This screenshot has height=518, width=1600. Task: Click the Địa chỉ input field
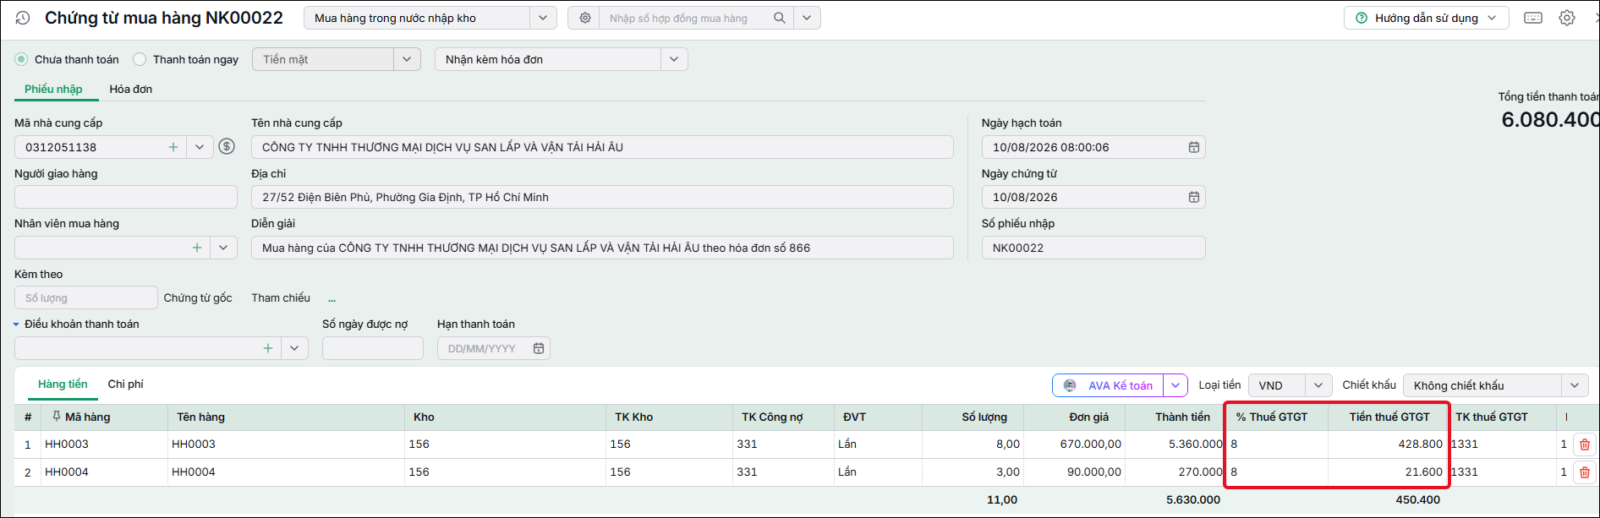(602, 197)
